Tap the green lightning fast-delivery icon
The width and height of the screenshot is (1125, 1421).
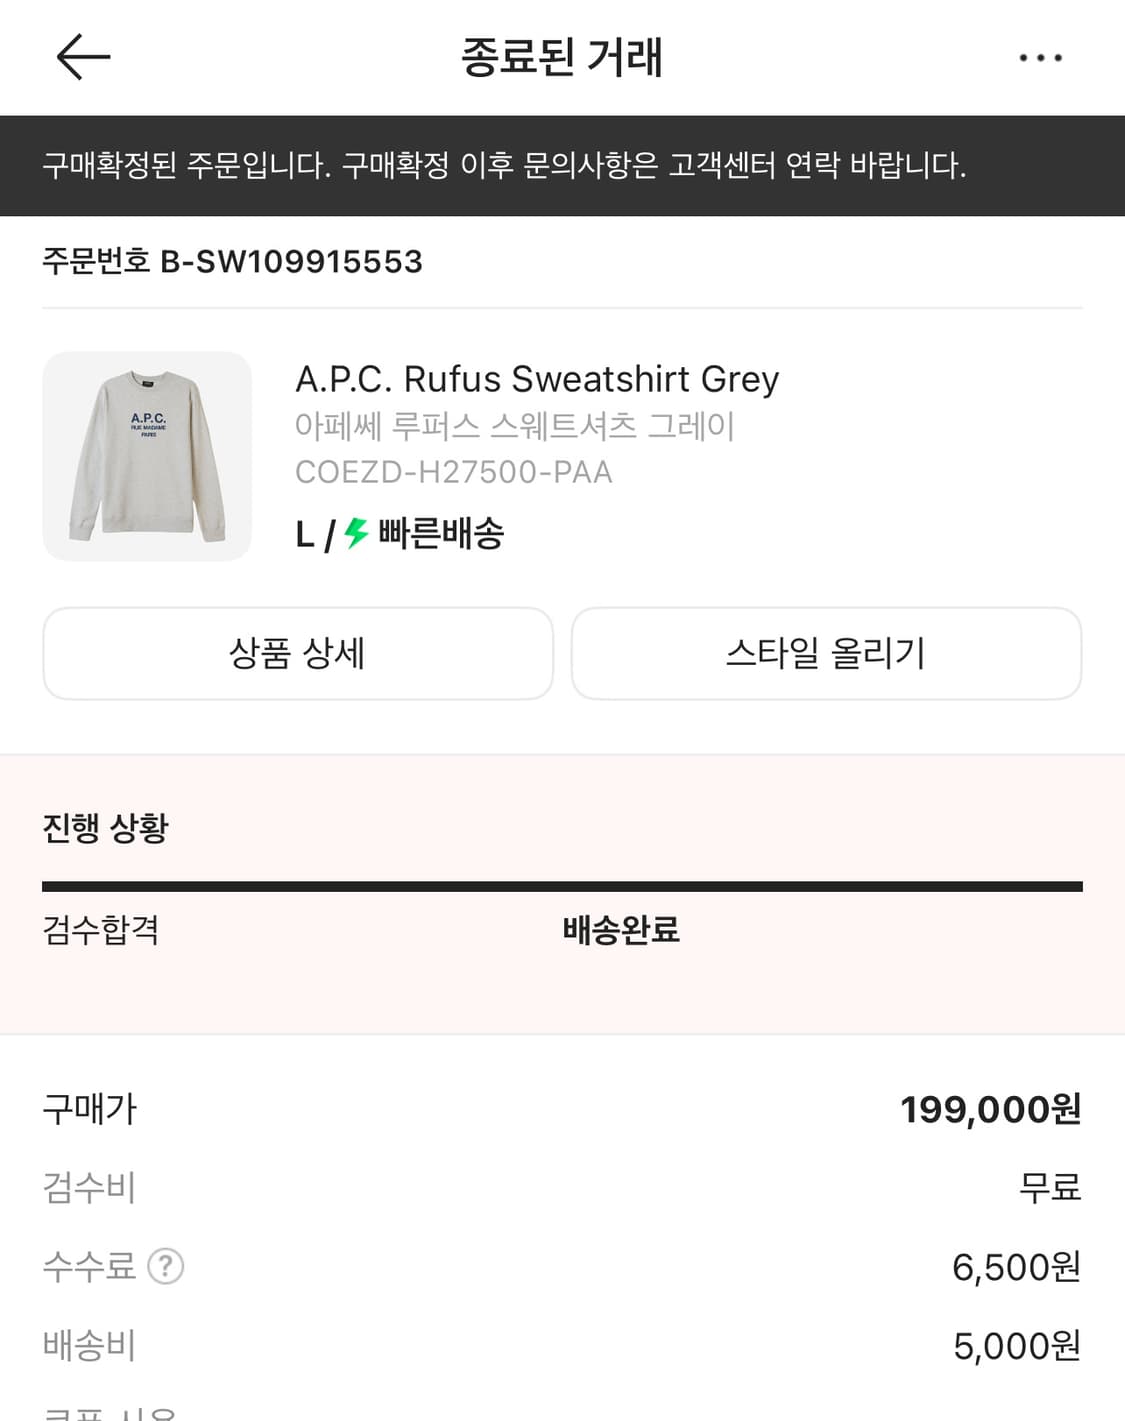pos(356,533)
